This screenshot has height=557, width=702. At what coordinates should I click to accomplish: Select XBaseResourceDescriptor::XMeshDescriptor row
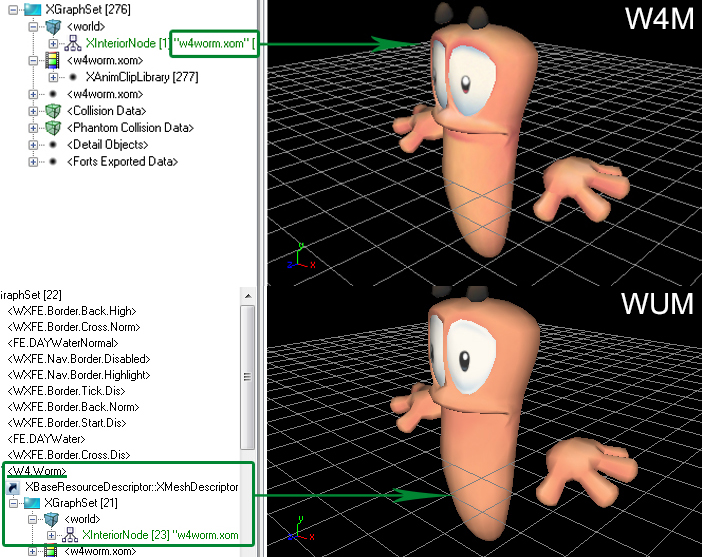(132, 487)
